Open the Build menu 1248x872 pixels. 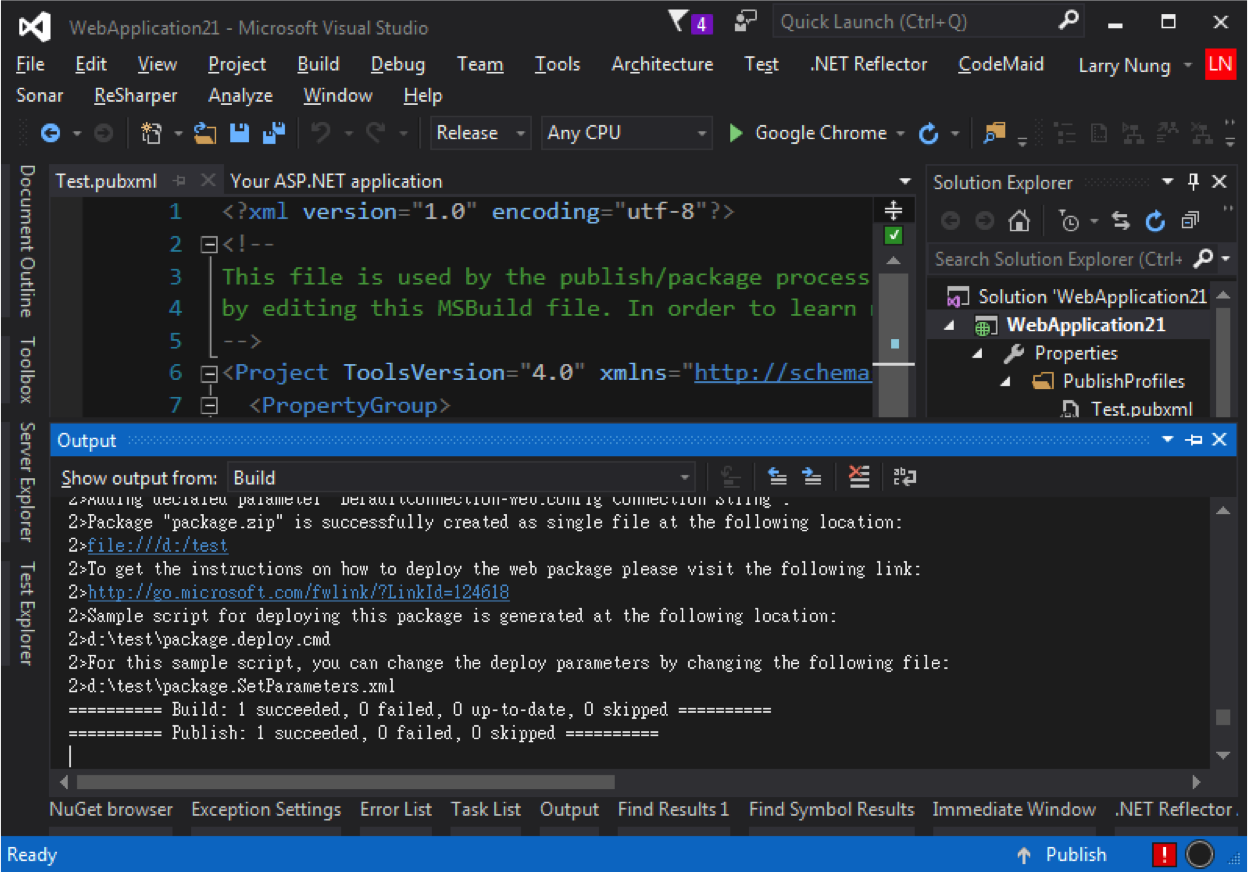tap(318, 64)
